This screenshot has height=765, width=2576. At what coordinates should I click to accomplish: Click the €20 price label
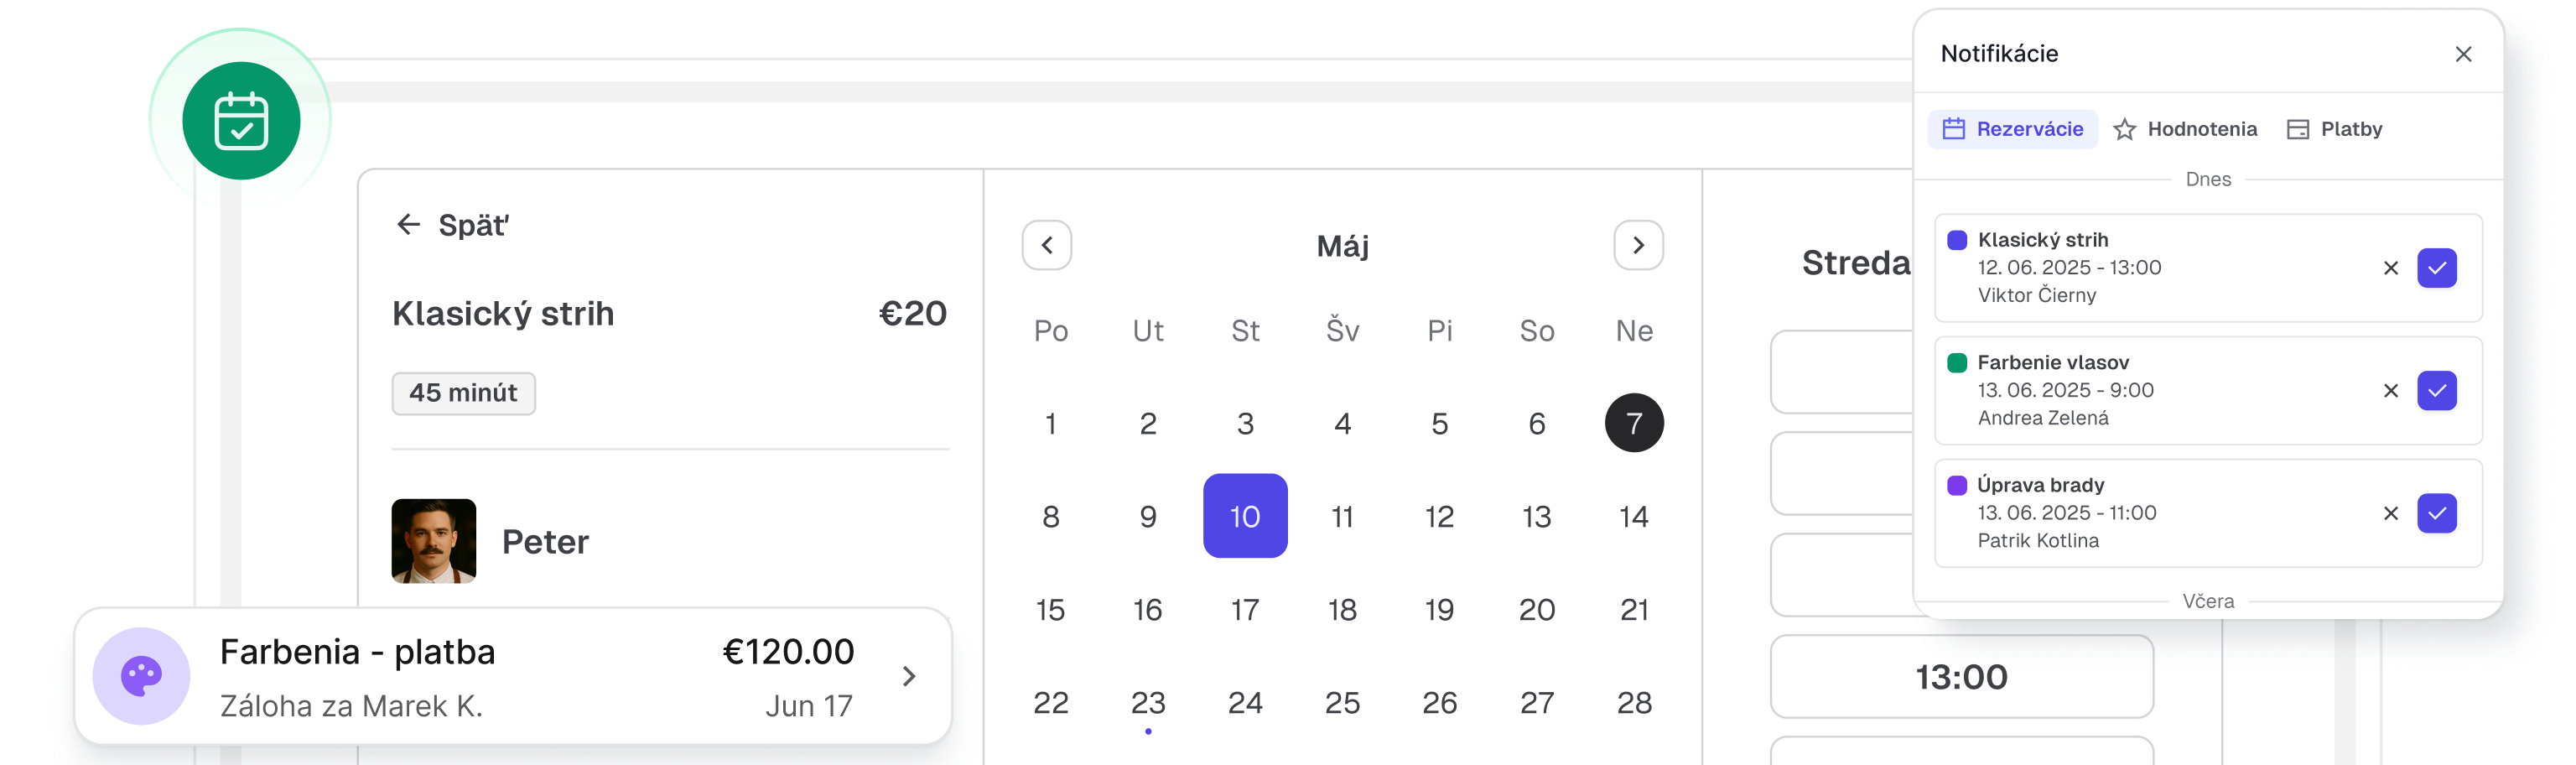912,314
